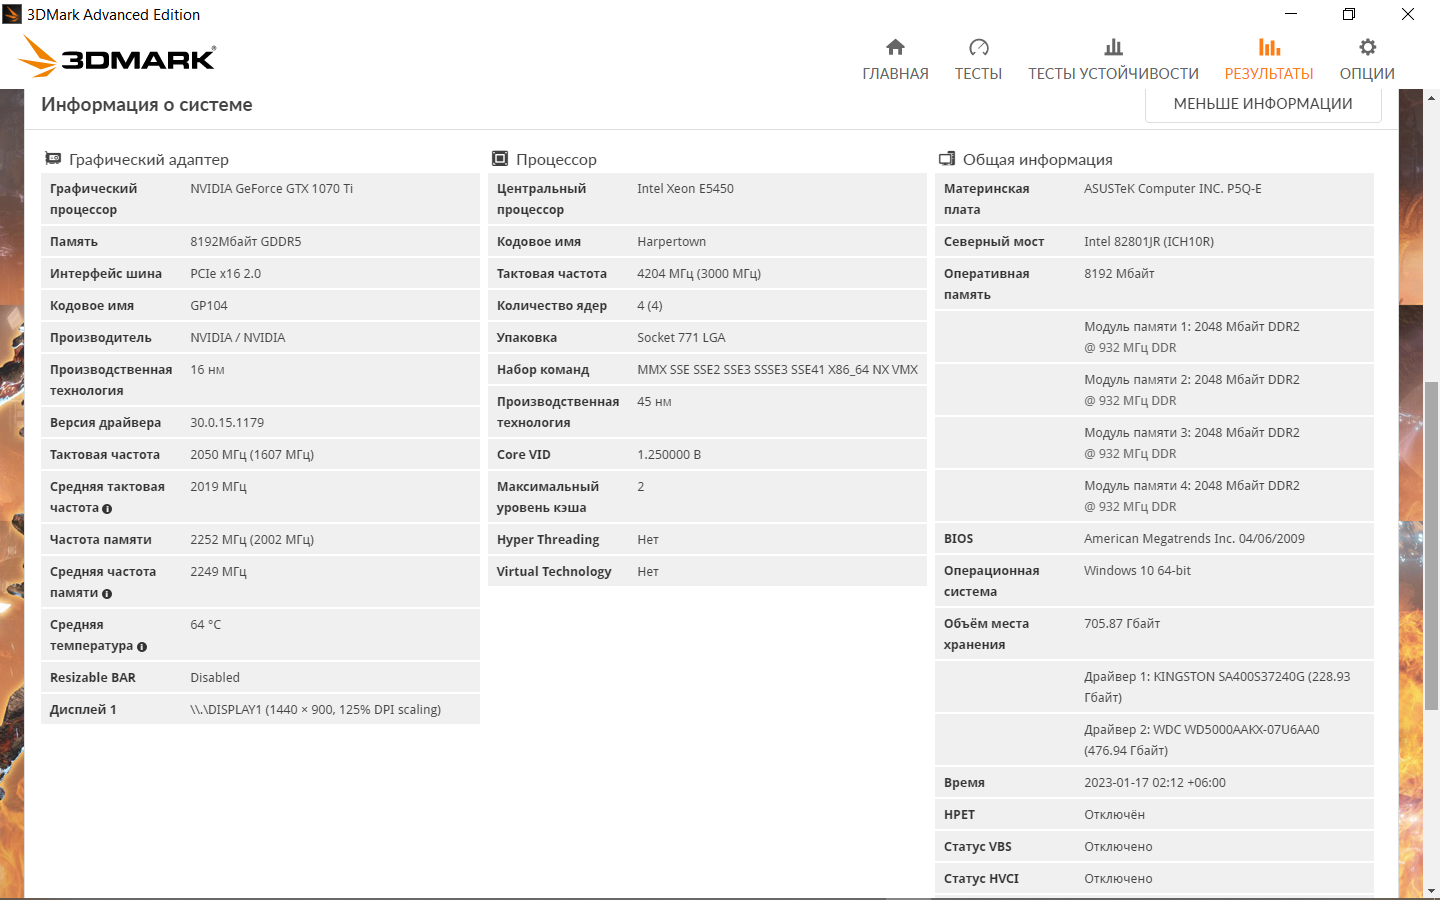
Task: Select the GPU code name GP104
Action: click(209, 306)
